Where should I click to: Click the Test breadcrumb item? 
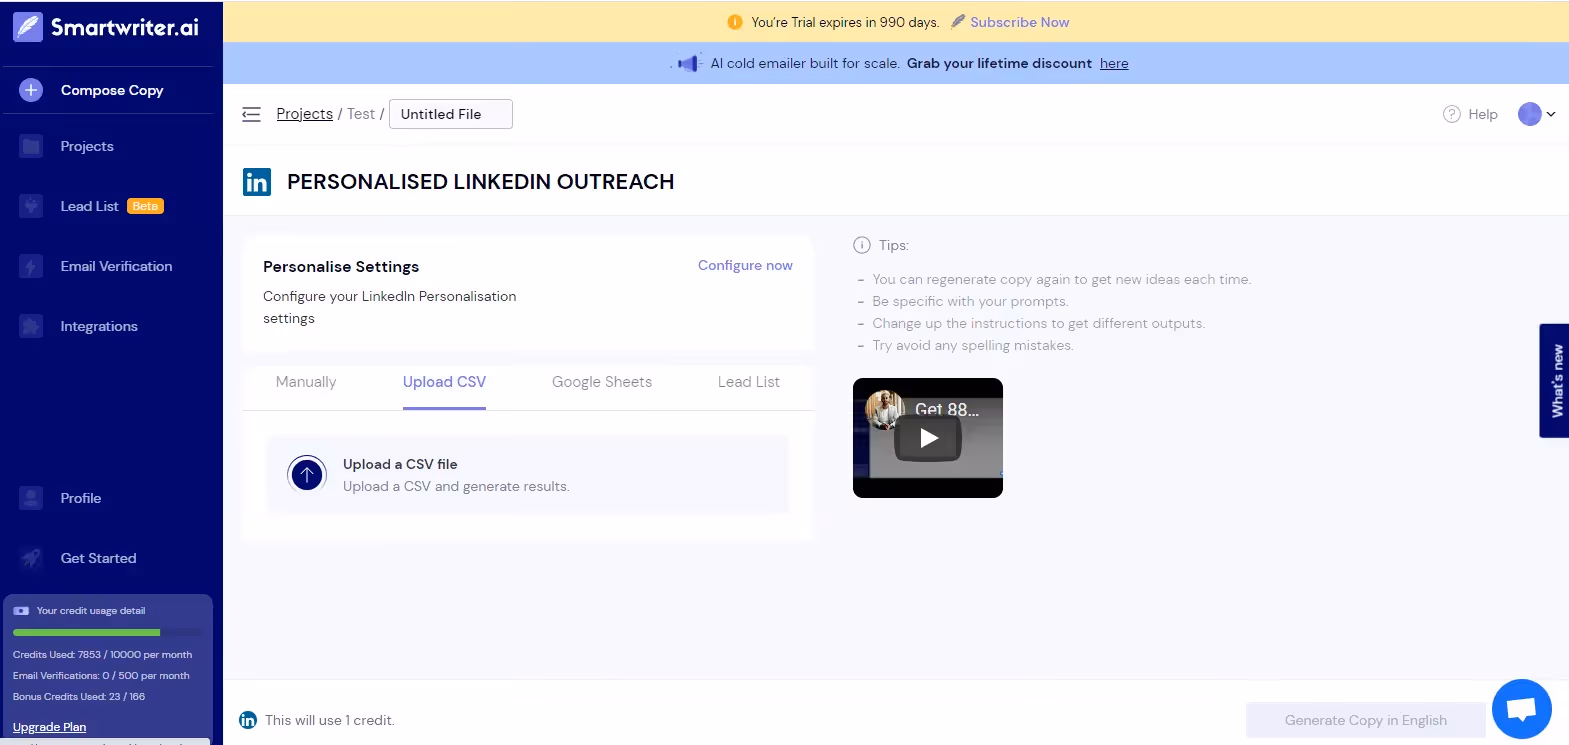point(361,114)
